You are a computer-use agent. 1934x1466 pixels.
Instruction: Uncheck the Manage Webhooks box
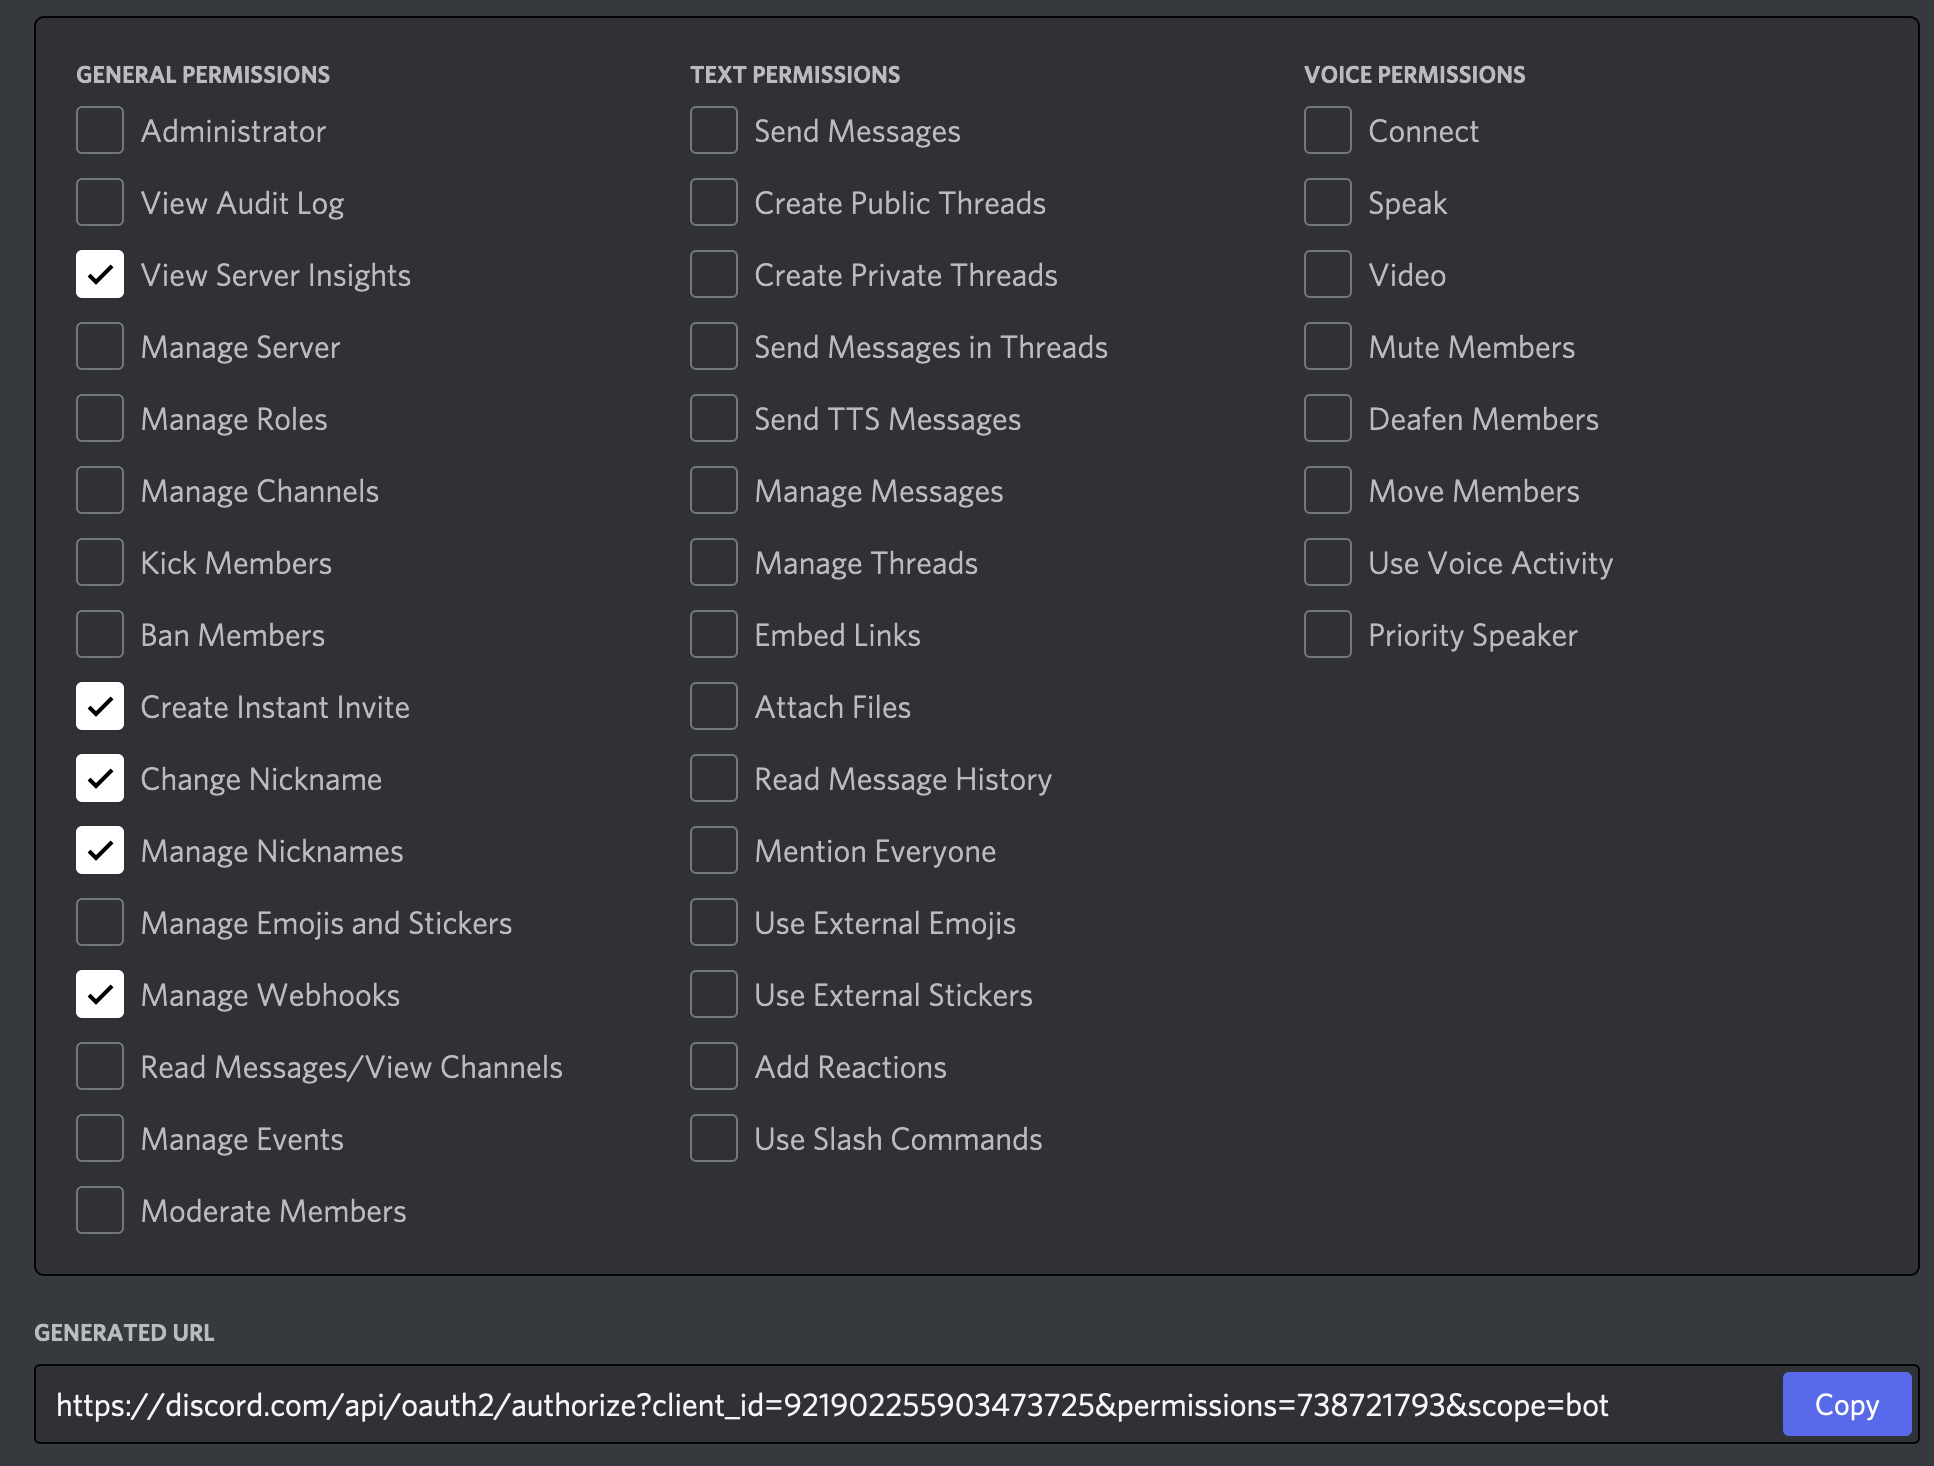tap(100, 994)
